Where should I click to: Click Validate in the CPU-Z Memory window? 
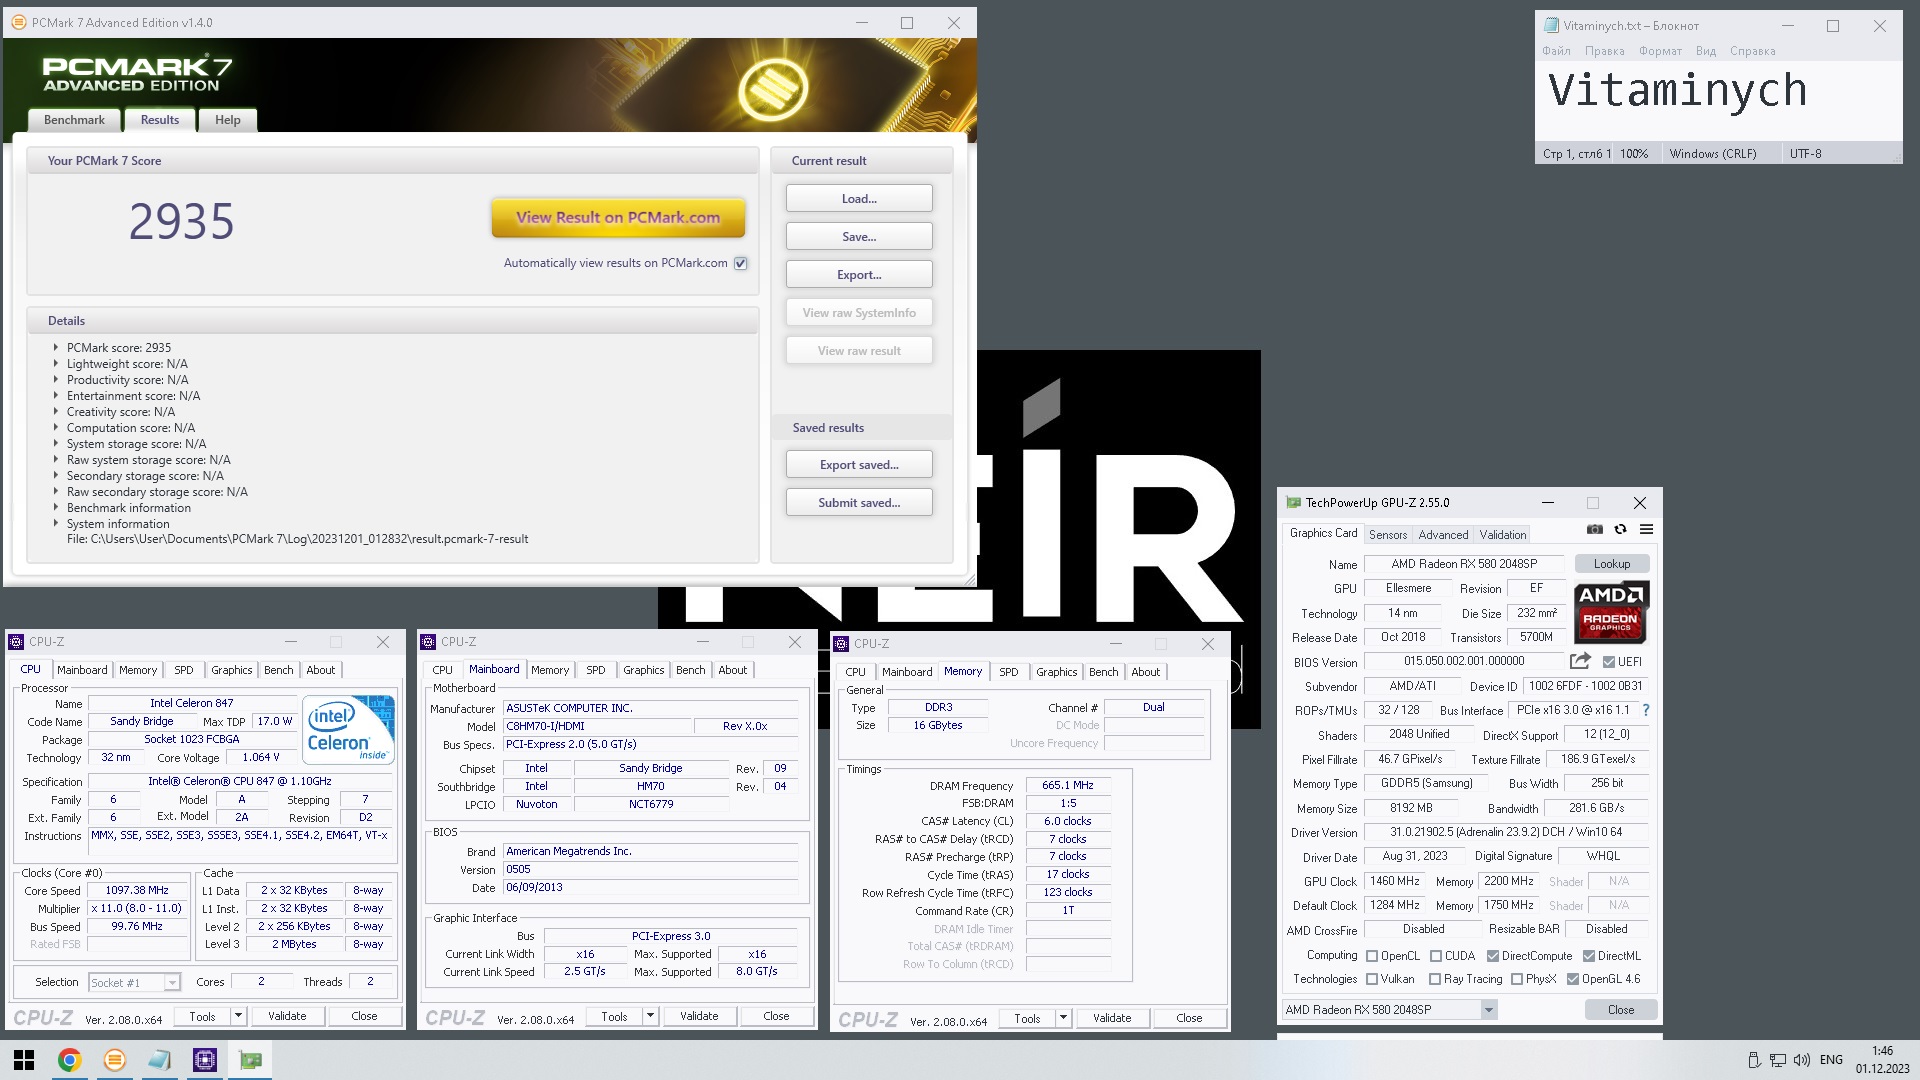pos(1112,1018)
